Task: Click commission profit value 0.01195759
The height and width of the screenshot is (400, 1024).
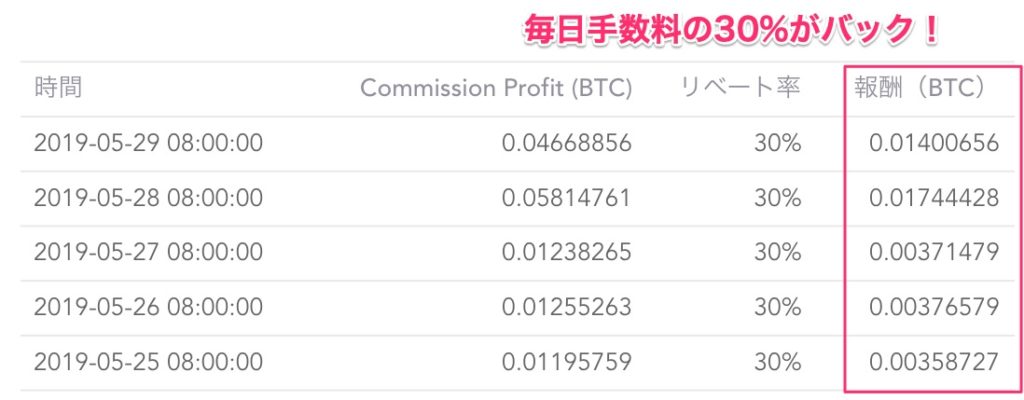Action: coord(566,361)
